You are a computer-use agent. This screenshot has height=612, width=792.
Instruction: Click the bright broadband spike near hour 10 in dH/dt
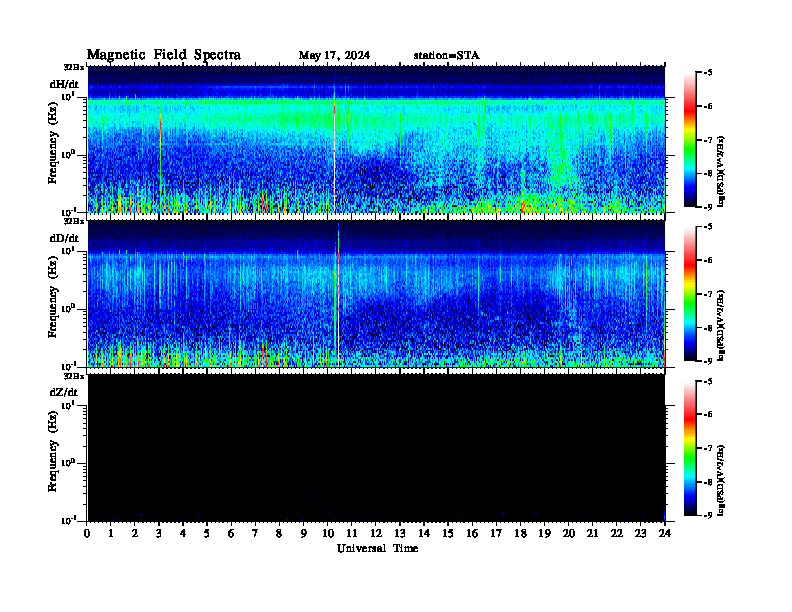click(x=334, y=151)
